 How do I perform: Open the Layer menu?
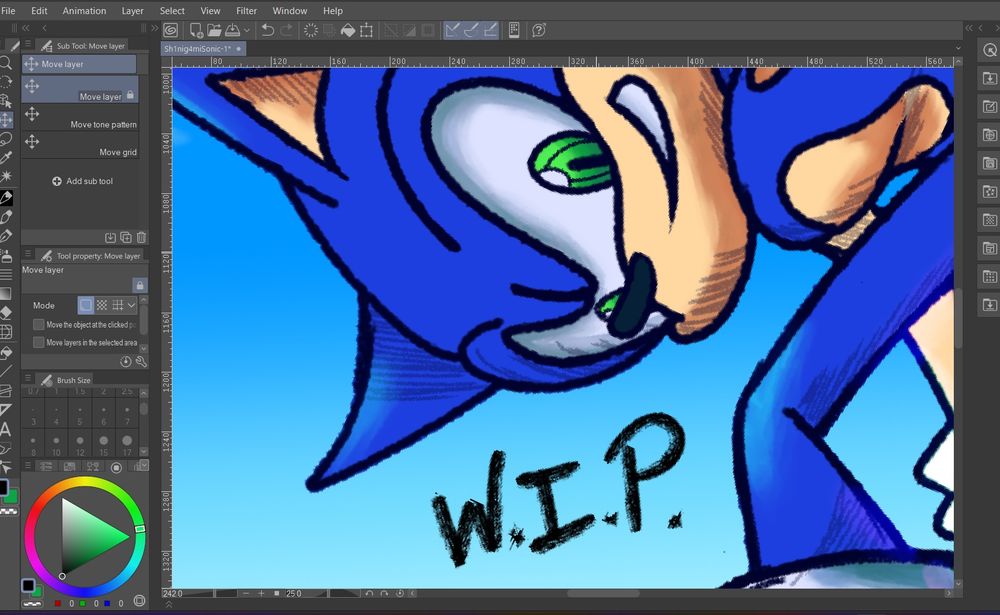point(133,11)
